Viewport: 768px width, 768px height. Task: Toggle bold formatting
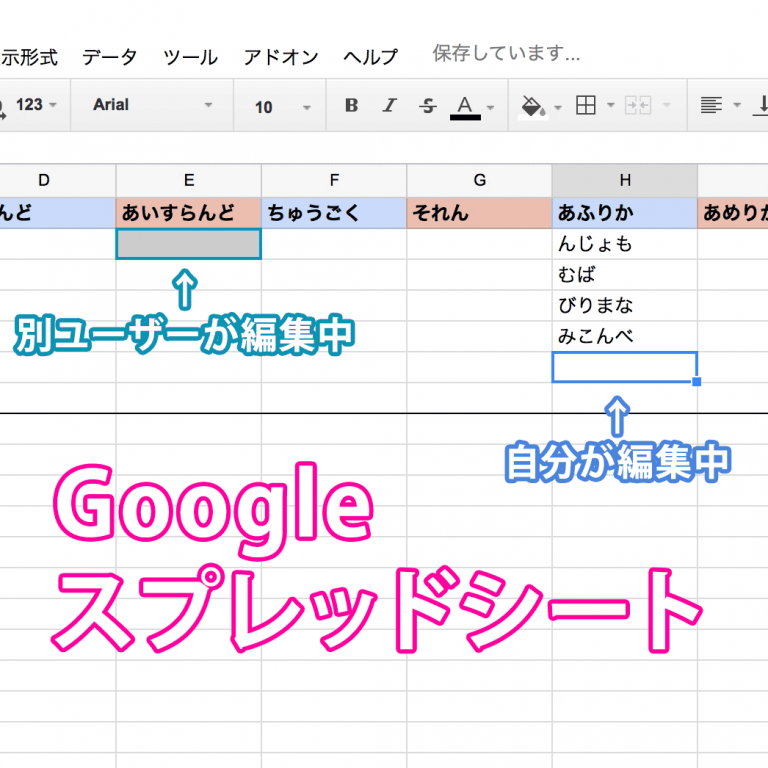point(351,105)
